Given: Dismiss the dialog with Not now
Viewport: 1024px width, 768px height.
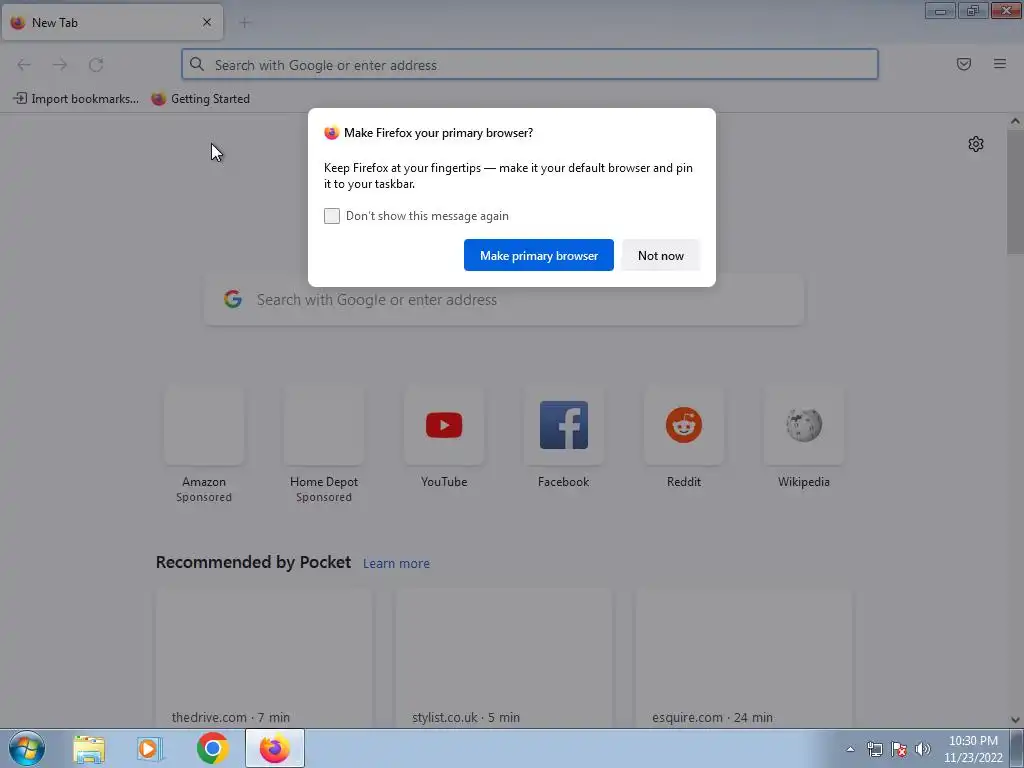Looking at the screenshot, I should [x=661, y=255].
